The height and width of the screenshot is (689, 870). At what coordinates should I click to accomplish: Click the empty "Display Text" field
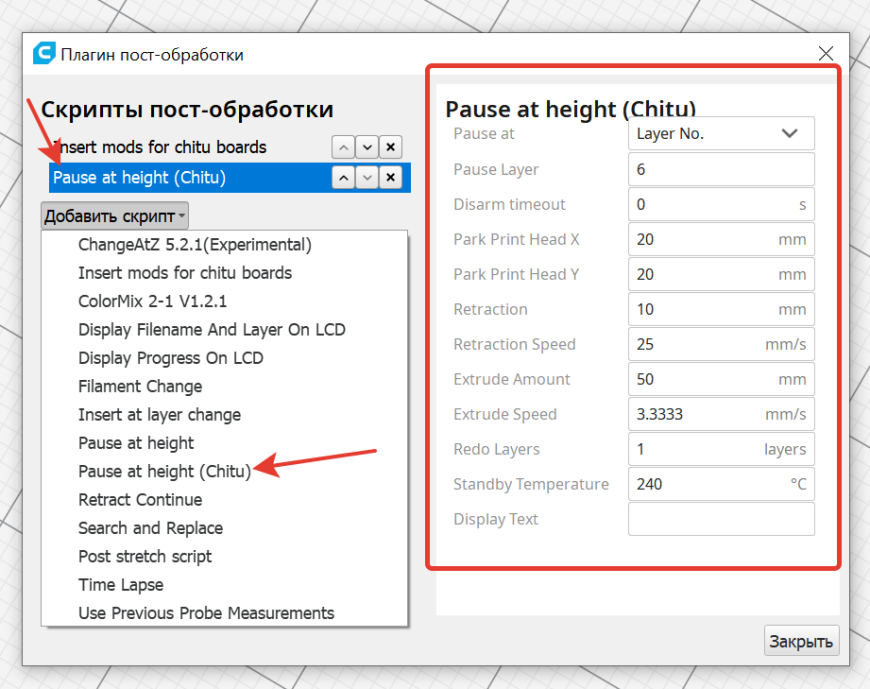[721, 519]
